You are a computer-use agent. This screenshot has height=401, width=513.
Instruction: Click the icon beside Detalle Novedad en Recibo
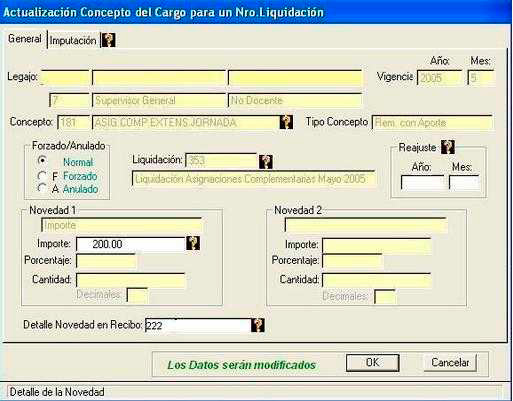click(x=258, y=325)
